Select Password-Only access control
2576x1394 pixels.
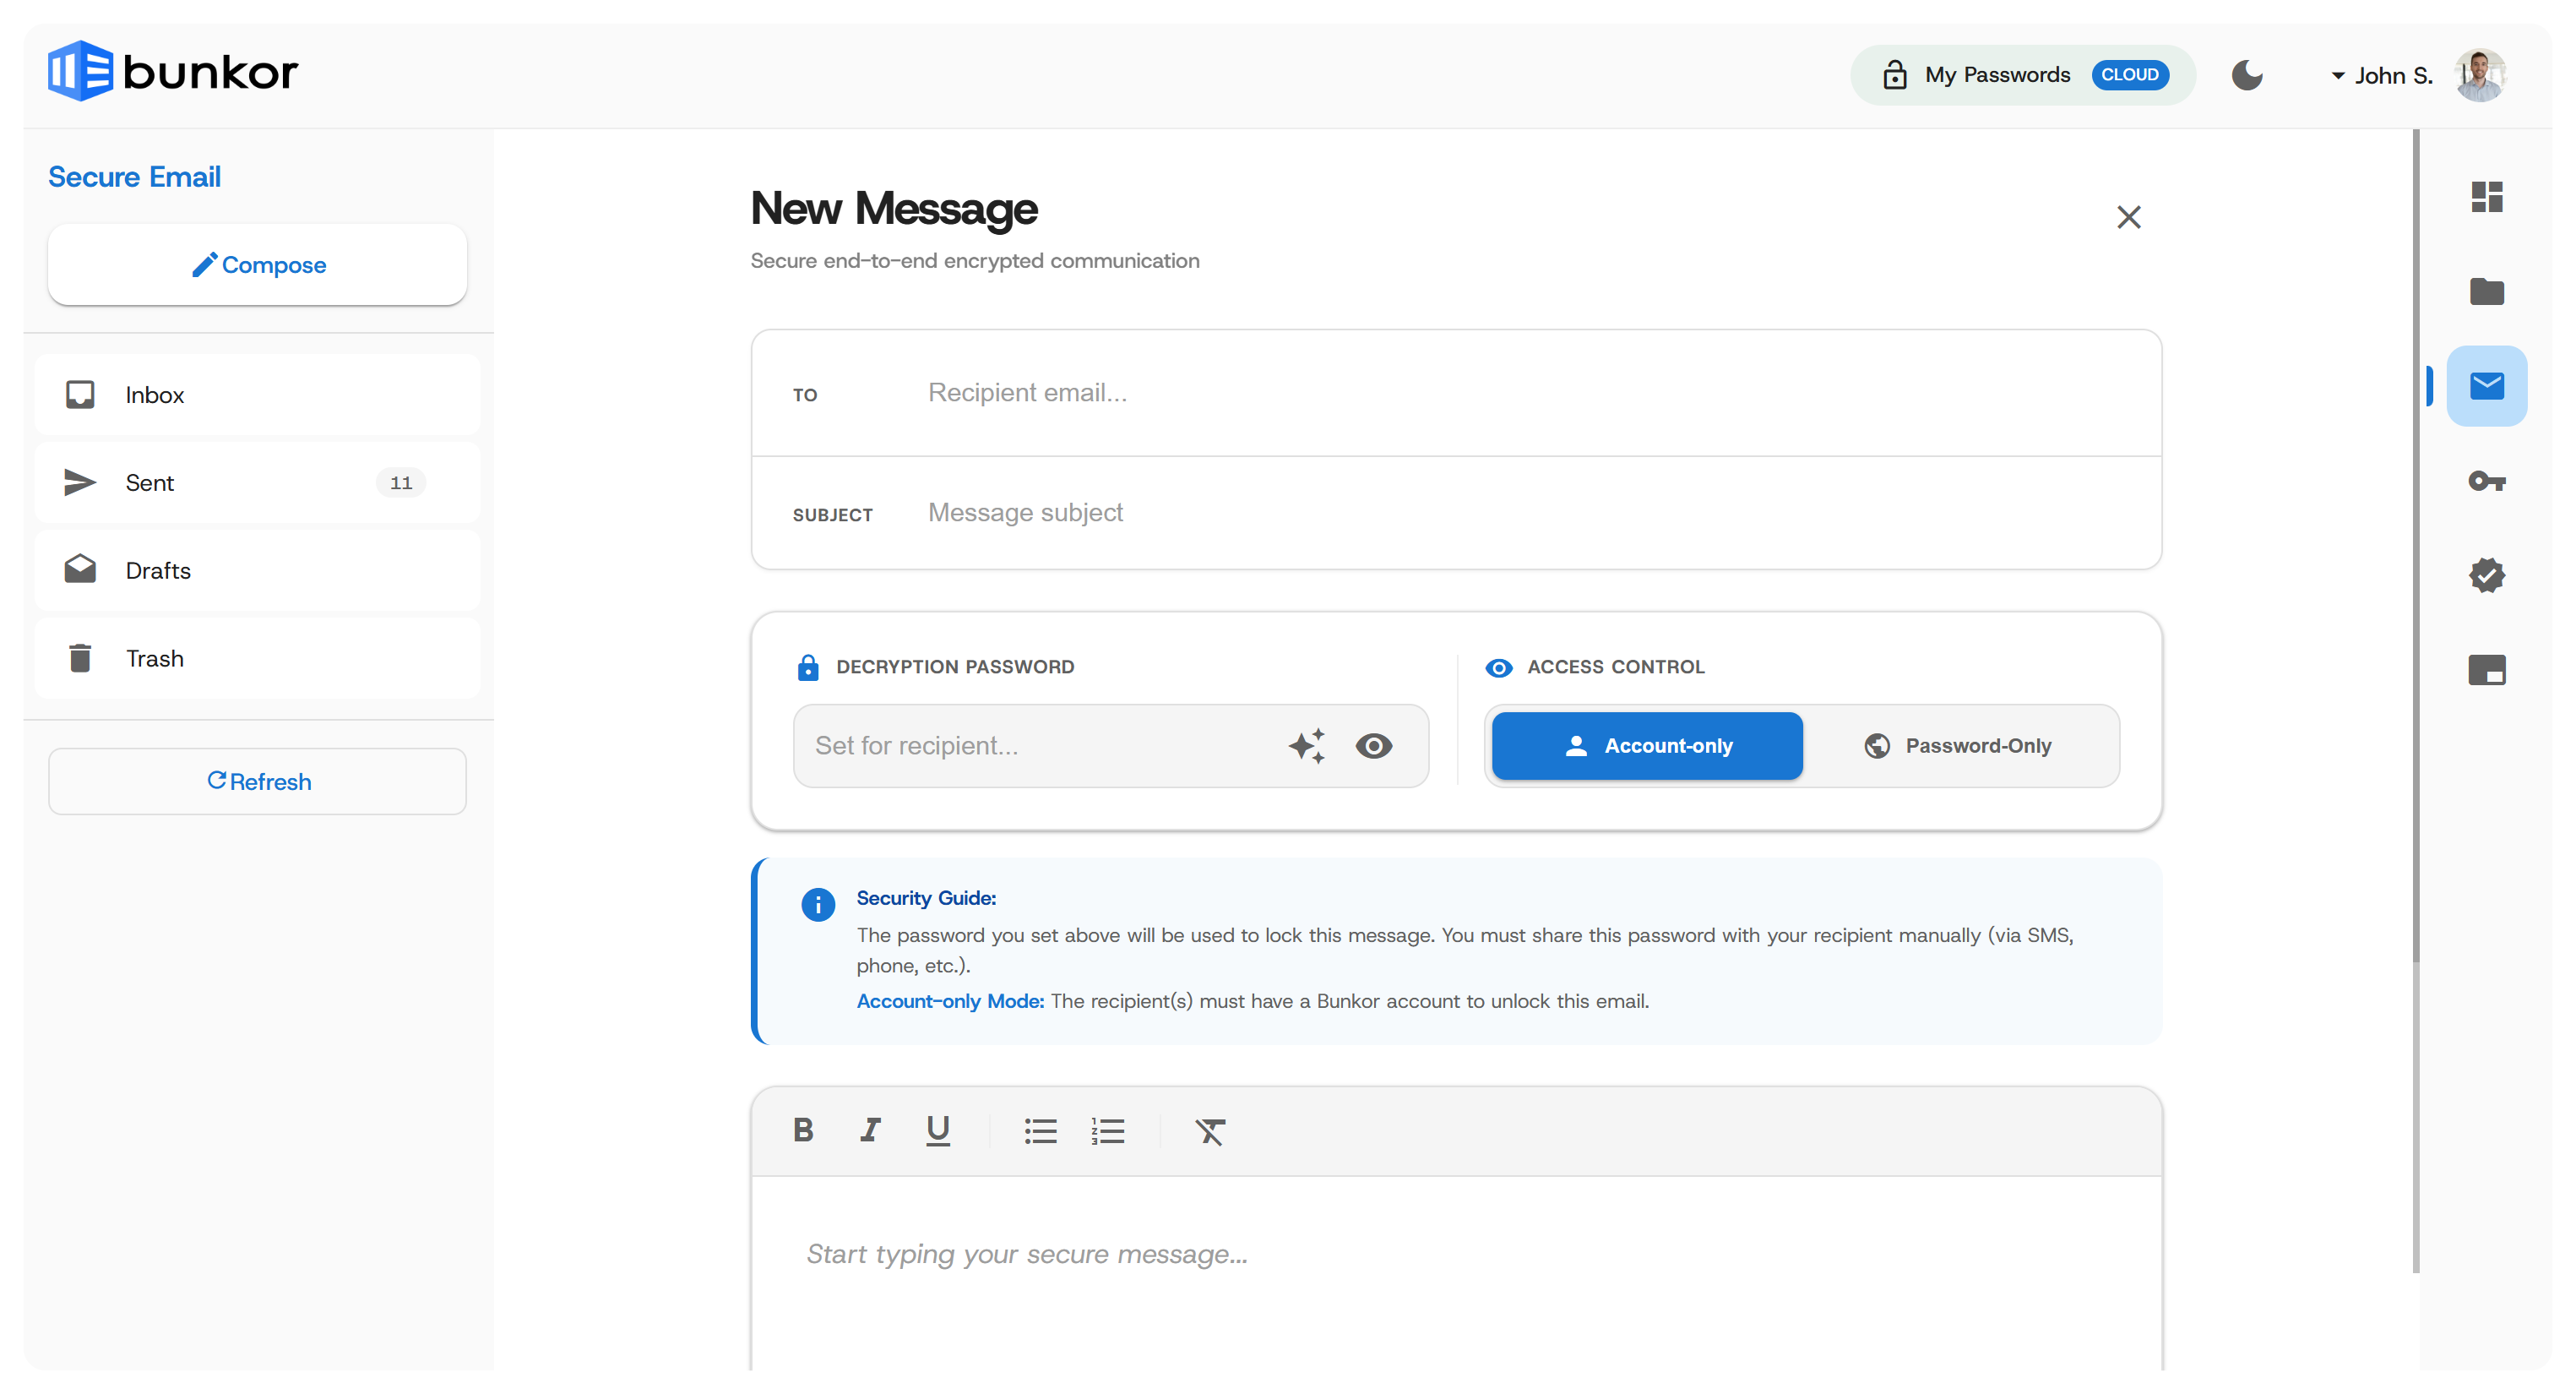[x=1958, y=746]
